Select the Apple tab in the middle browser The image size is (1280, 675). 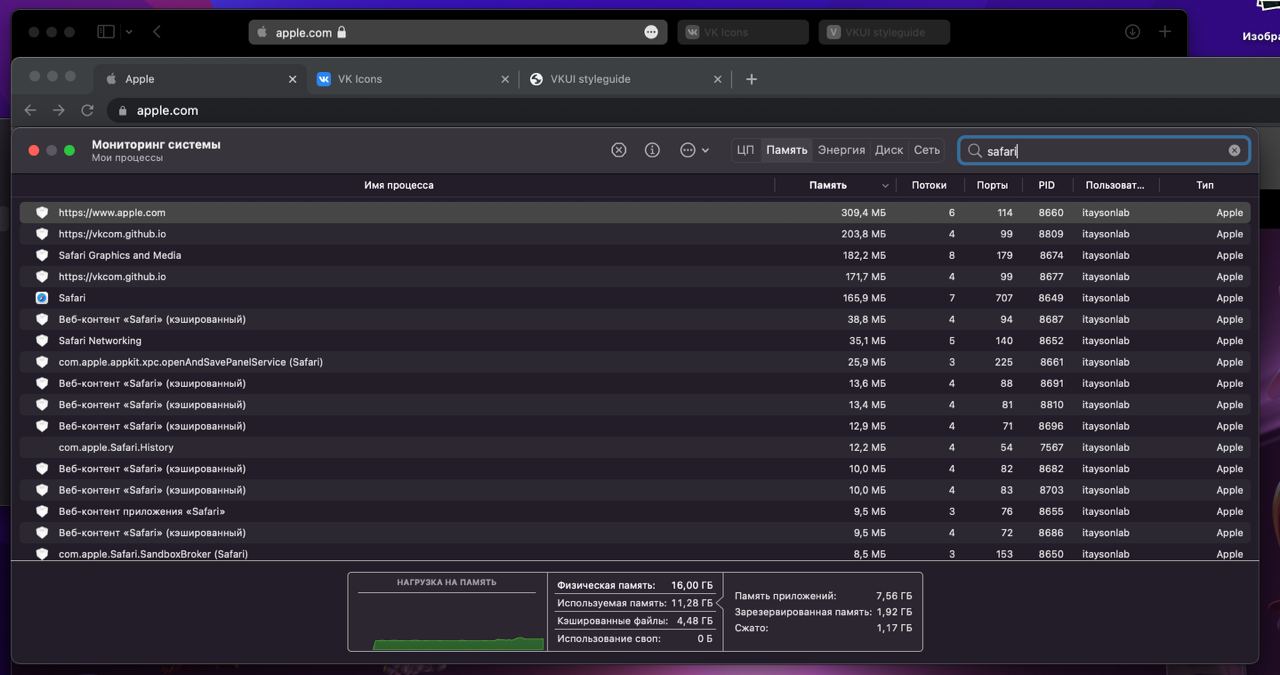click(200, 79)
